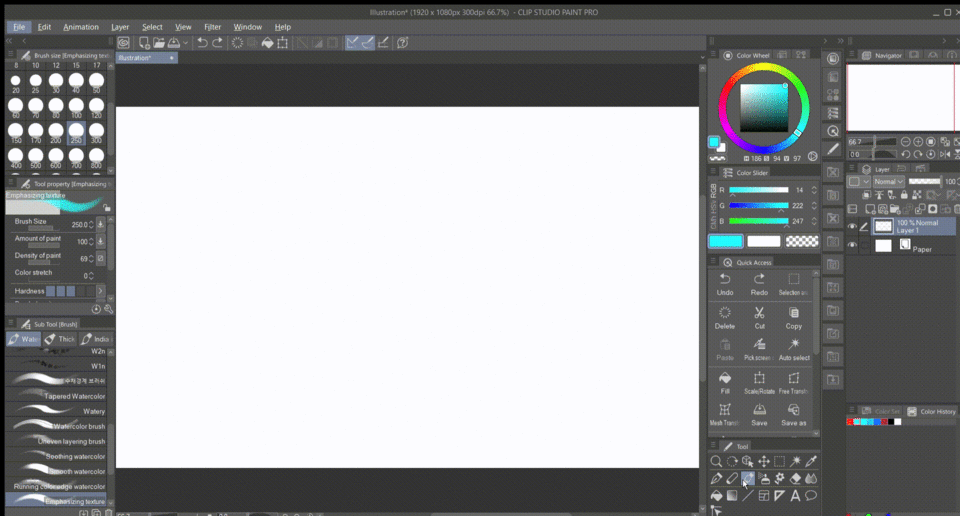Select brush size preset 300
The height and width of the screenshot is (516, 960).
click(96, 133)
